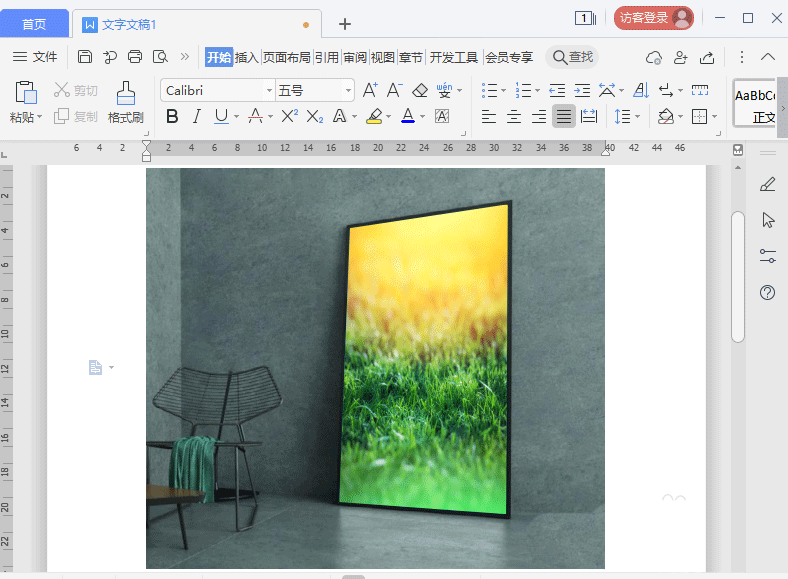The height and width of the screenshot is (579, 788).
Task: Click the superscript X² icon
Action: 289,117
